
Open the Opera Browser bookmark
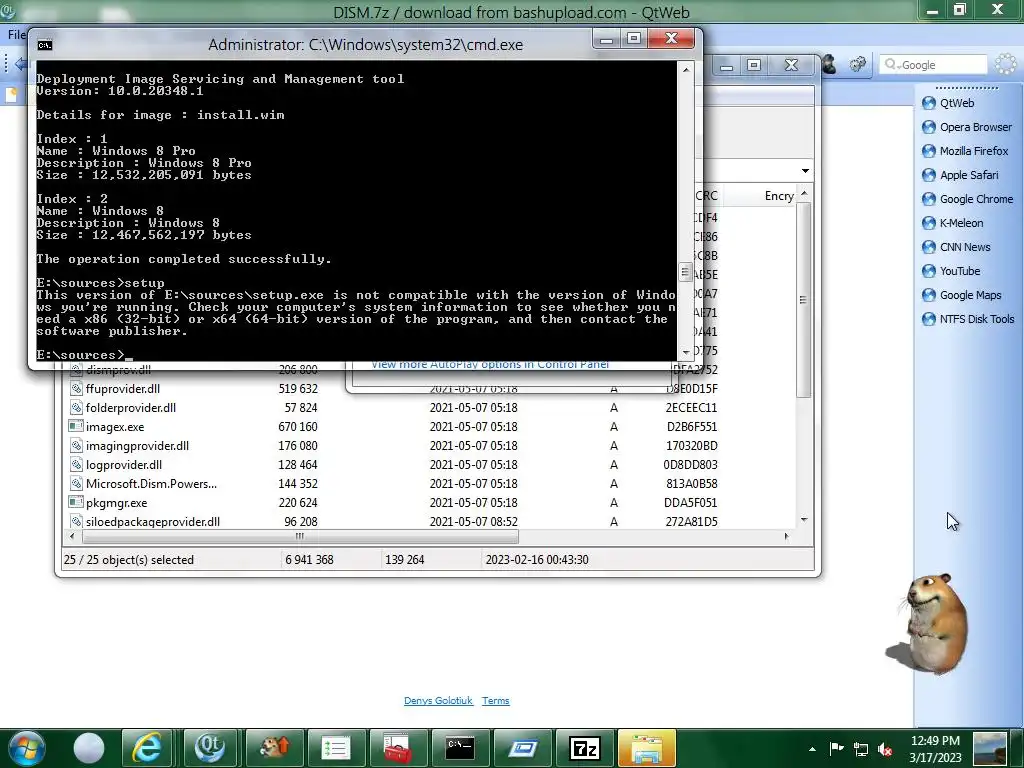(x=967, y=127)
